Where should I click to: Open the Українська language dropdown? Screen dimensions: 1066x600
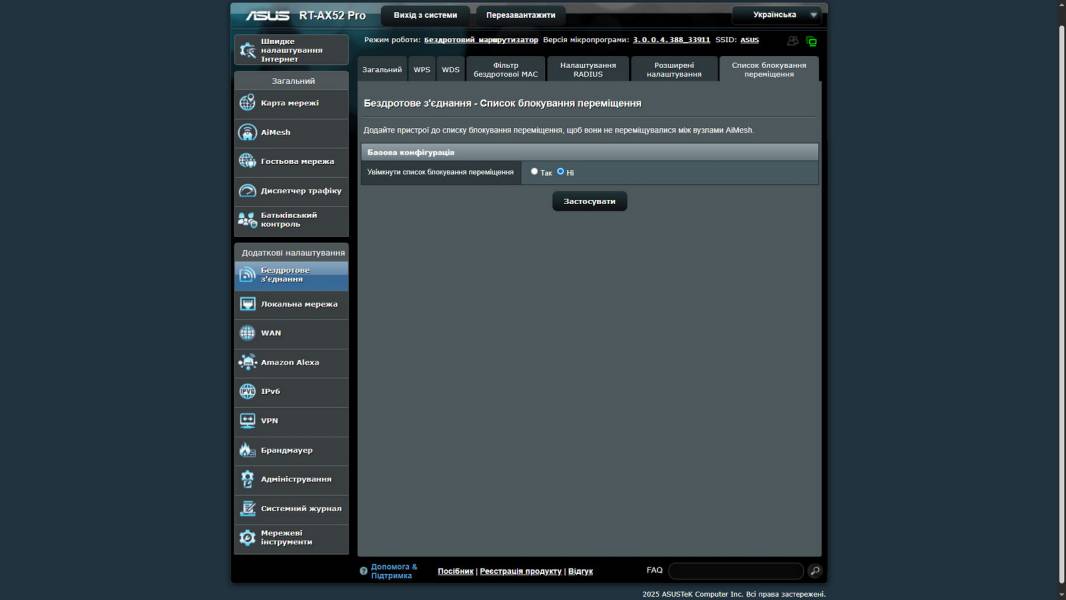[x=777, y=15]
